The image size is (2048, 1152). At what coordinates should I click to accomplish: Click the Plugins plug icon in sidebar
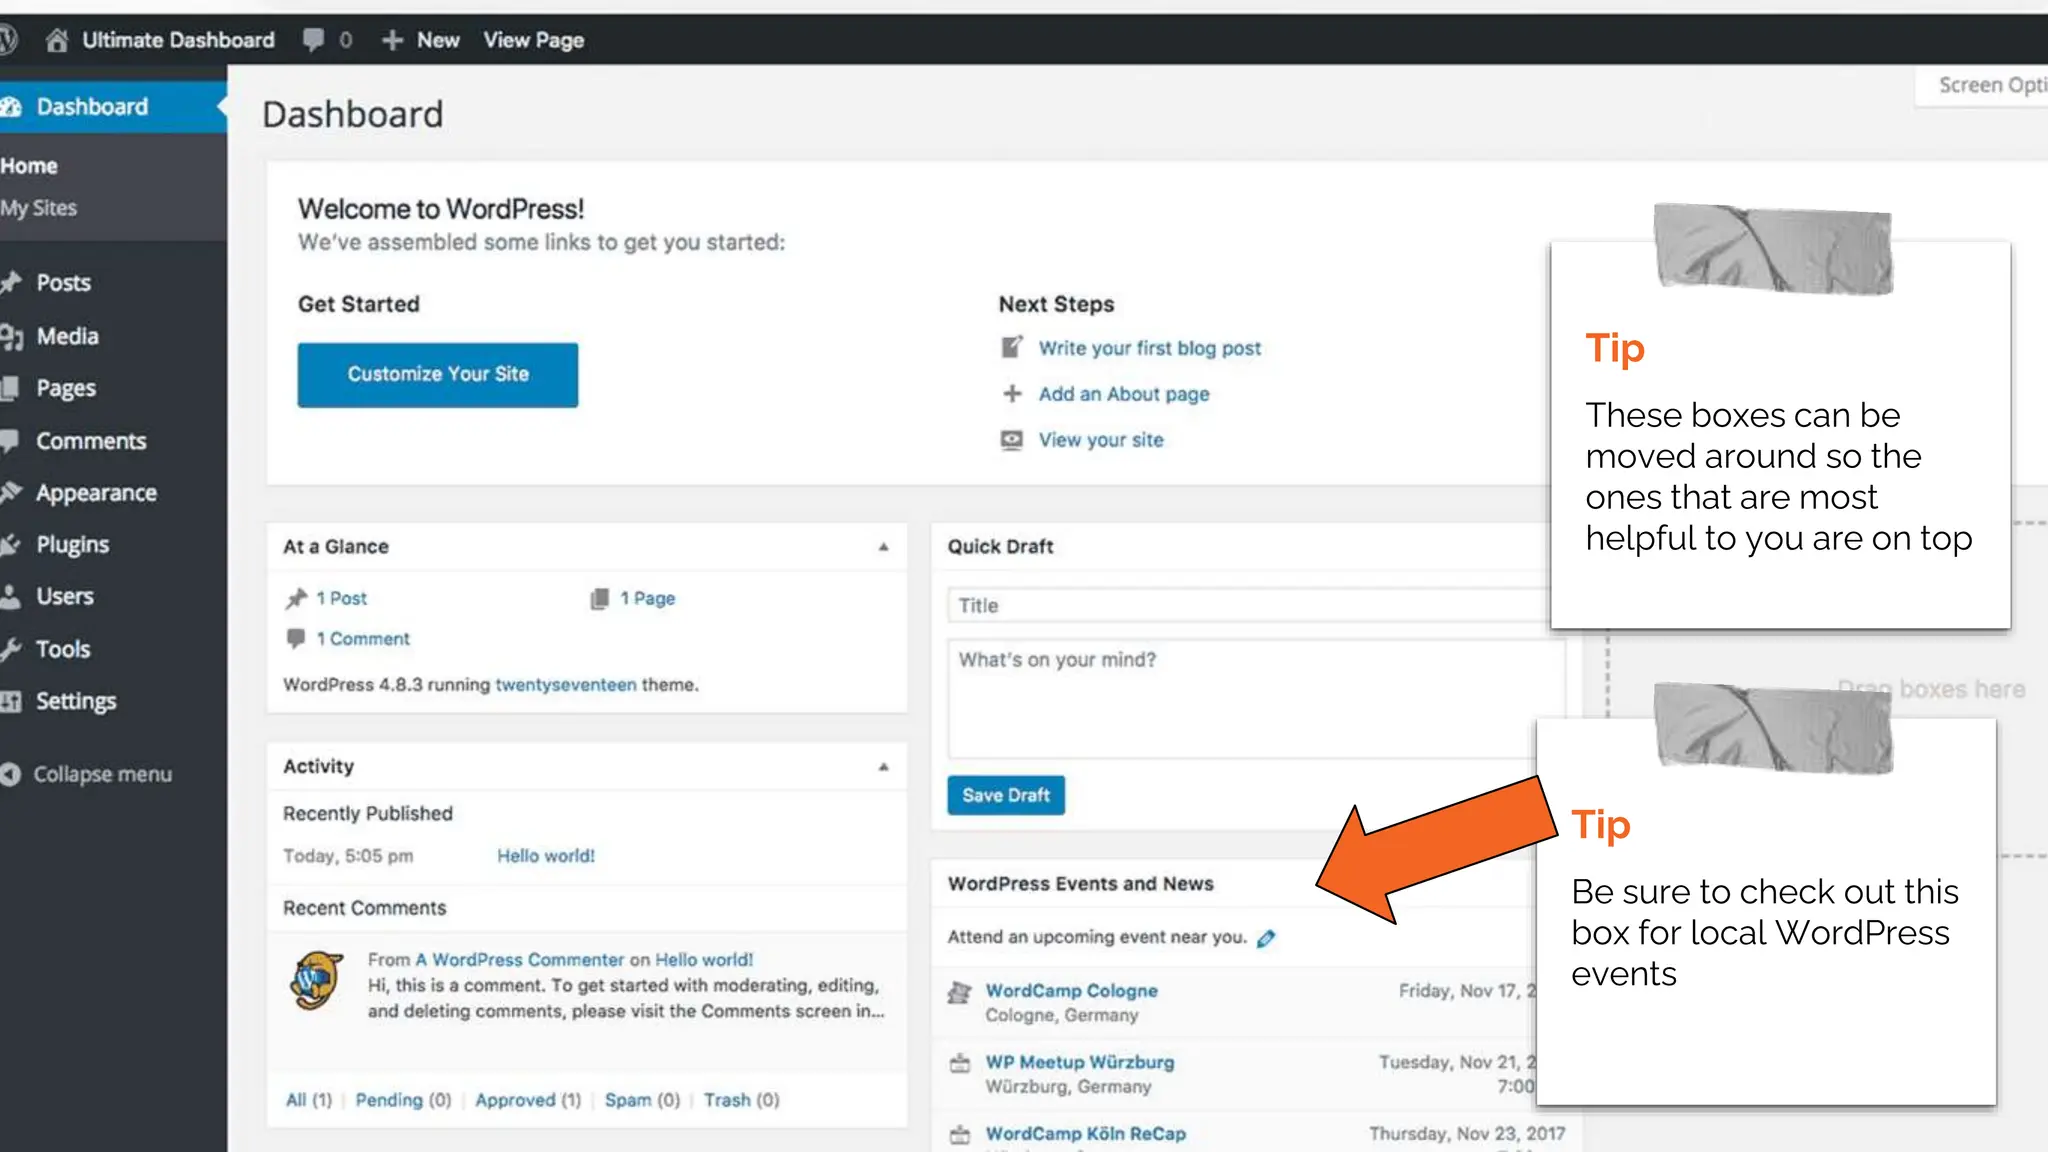tap(11, 545)
